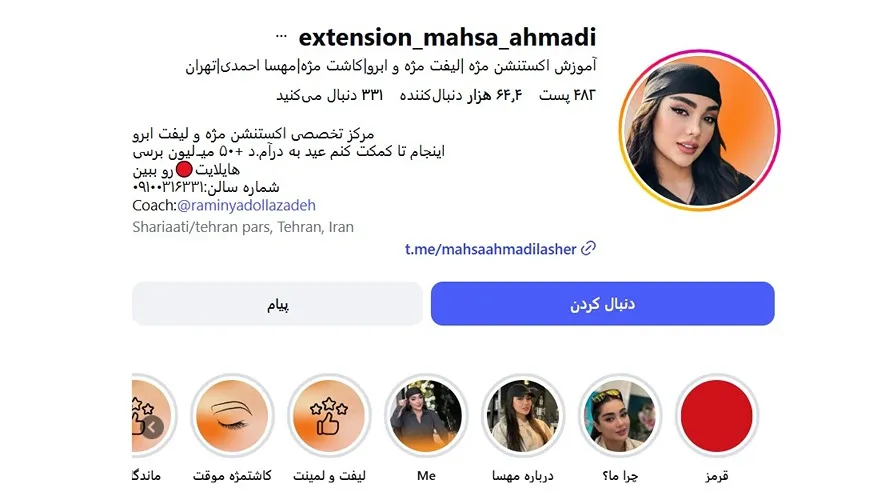The width and height of the screenshot is (889, 500).
Task: Open the red 'قرمز' highlight circle
Action: (716, 416)
